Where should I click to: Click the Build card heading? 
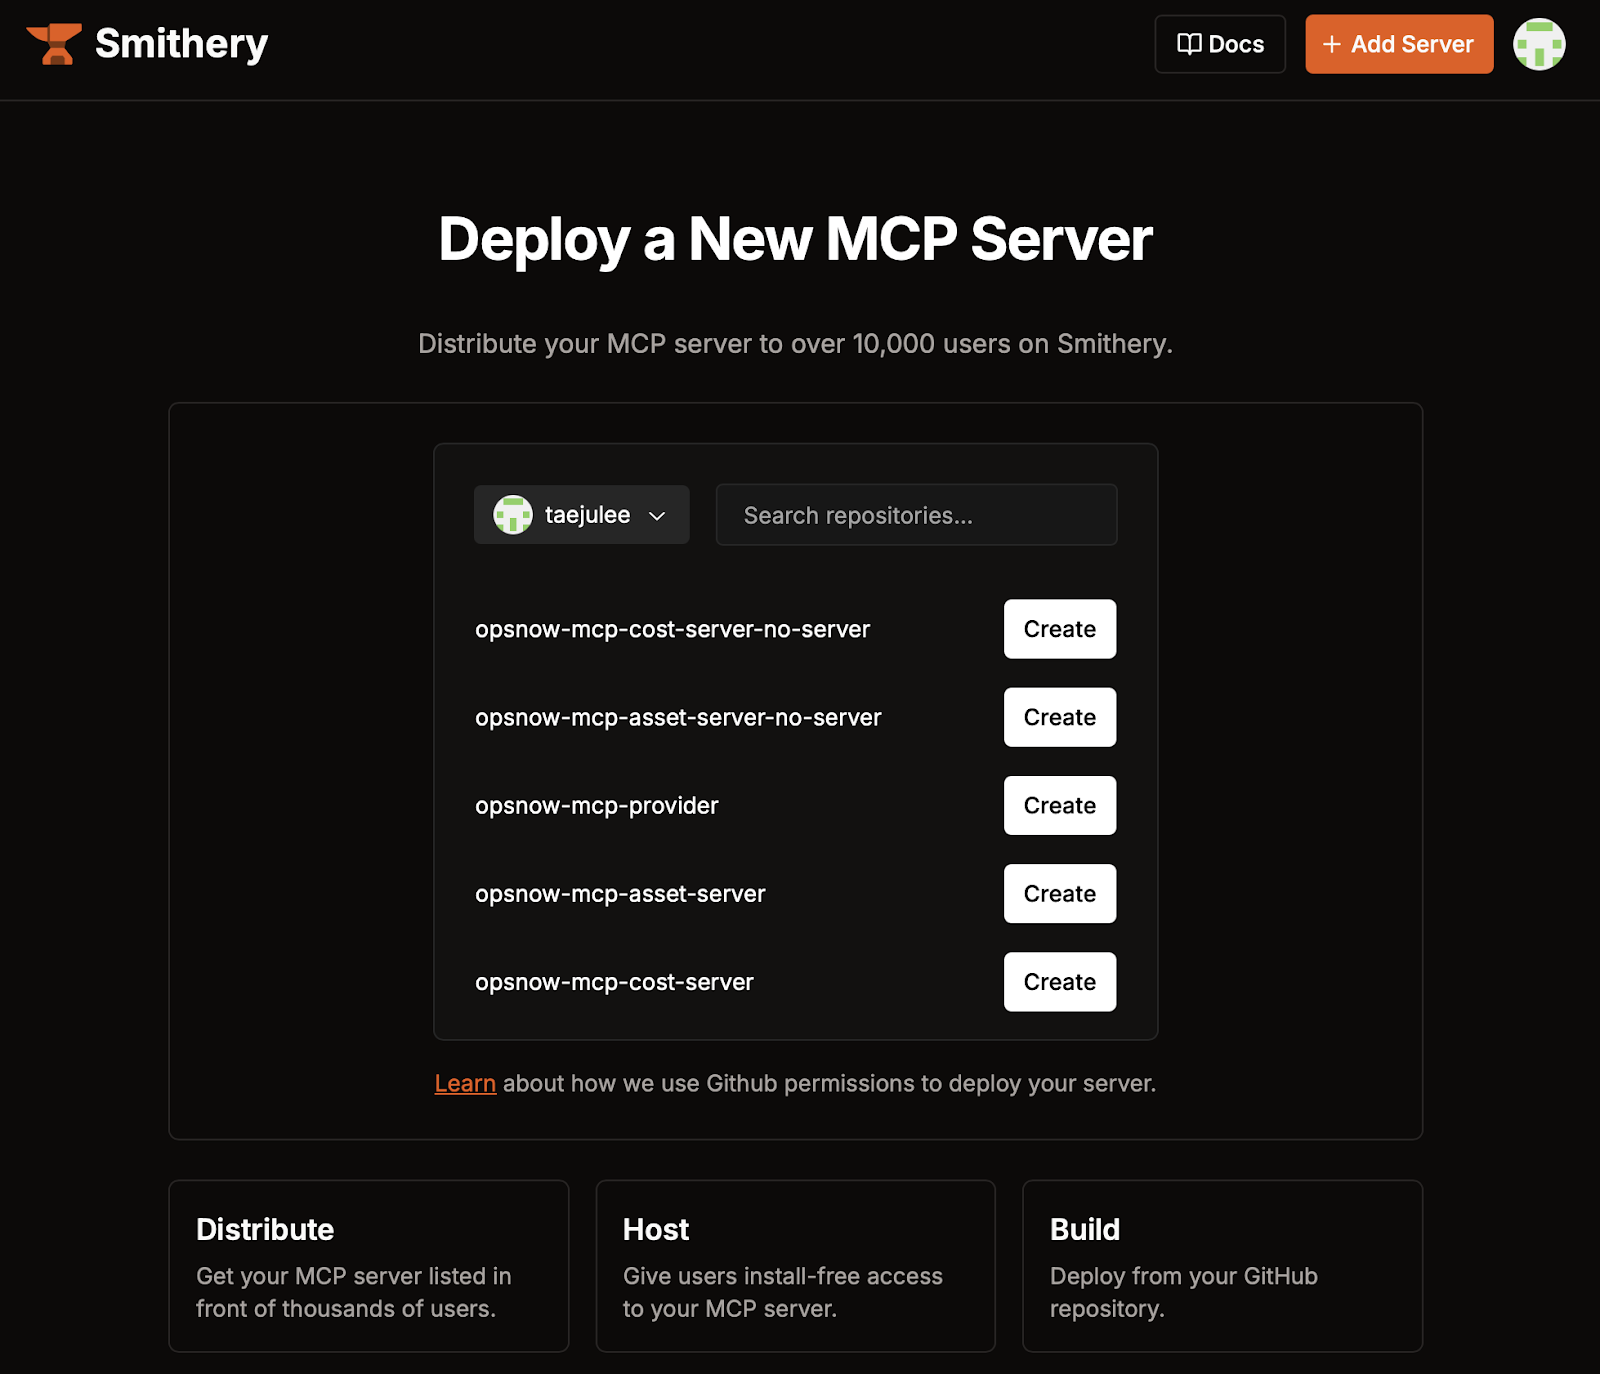1085,1229
